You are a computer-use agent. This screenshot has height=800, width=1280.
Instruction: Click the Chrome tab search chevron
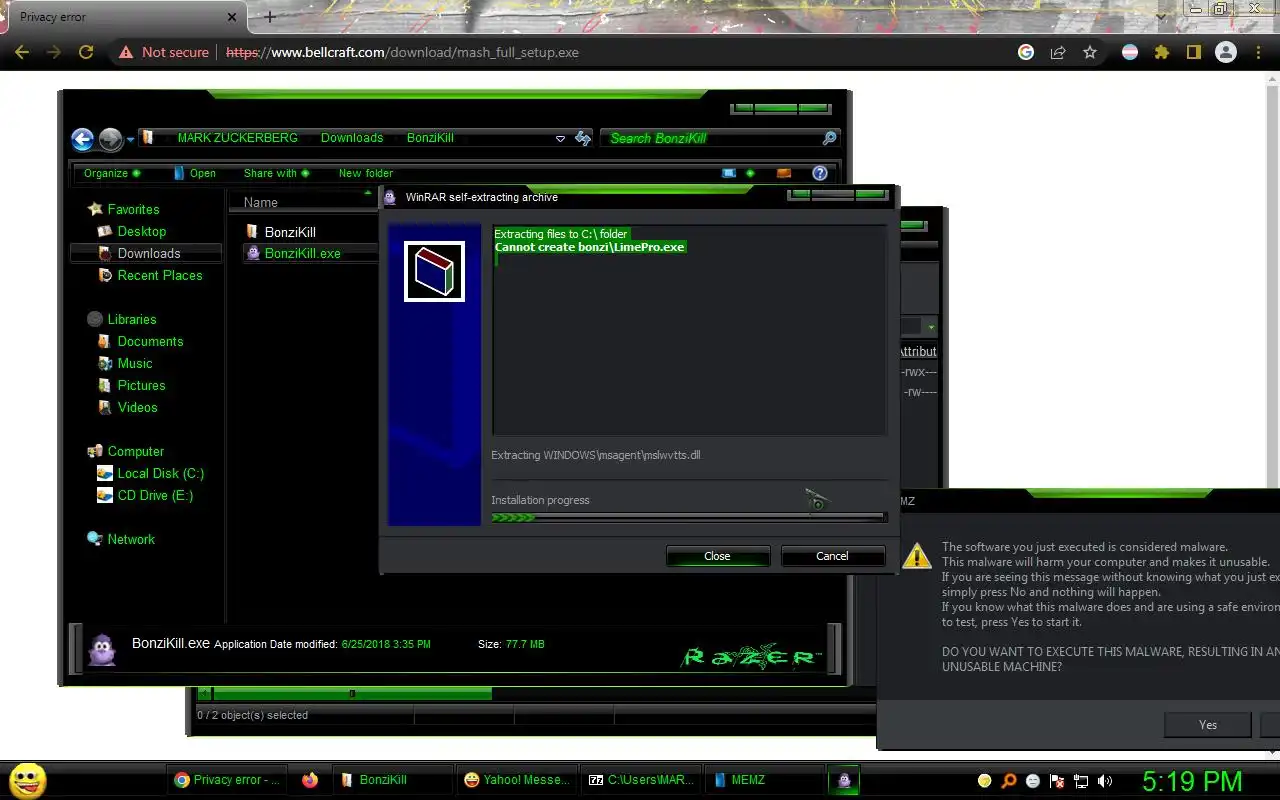1161,16
